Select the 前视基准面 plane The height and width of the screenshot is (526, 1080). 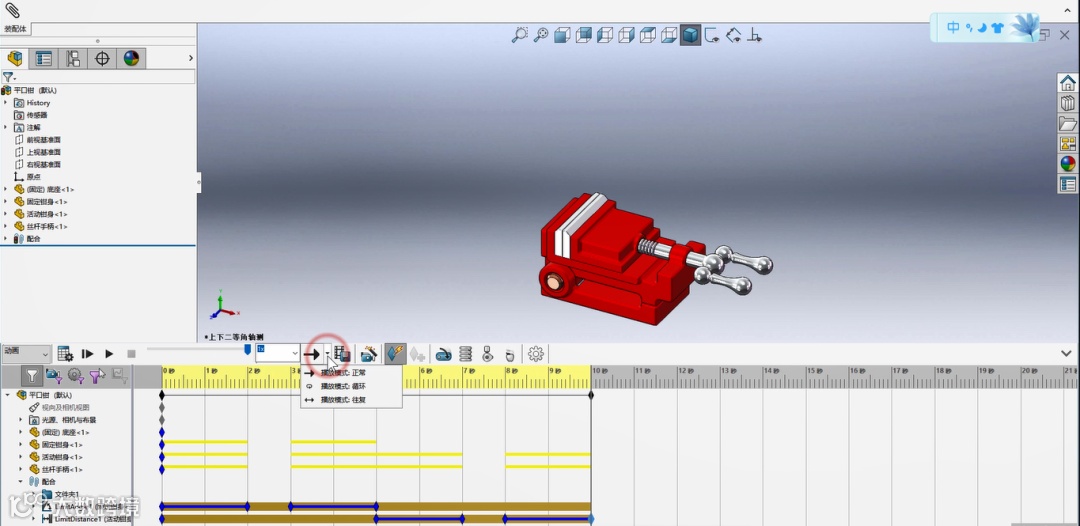pos(43,140)
